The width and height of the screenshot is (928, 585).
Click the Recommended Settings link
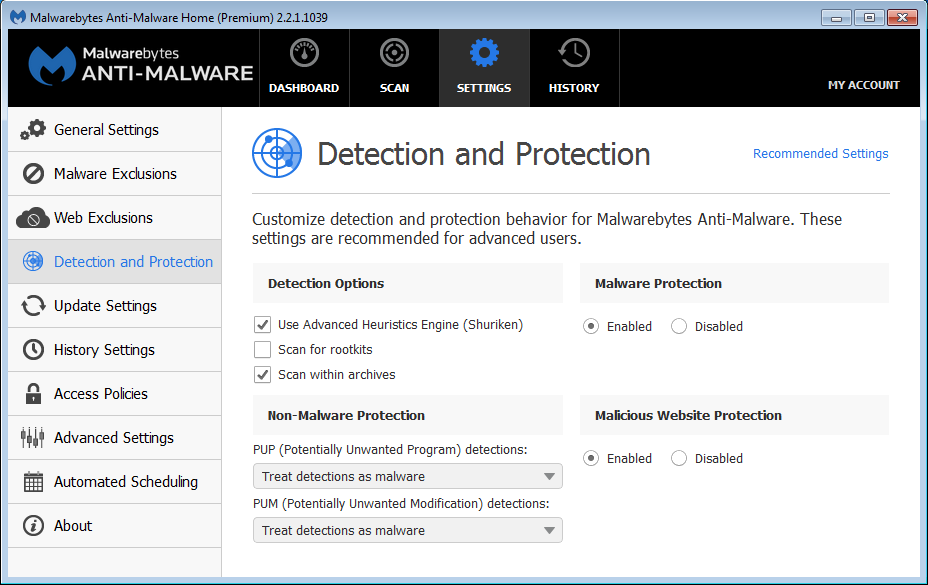820,153
